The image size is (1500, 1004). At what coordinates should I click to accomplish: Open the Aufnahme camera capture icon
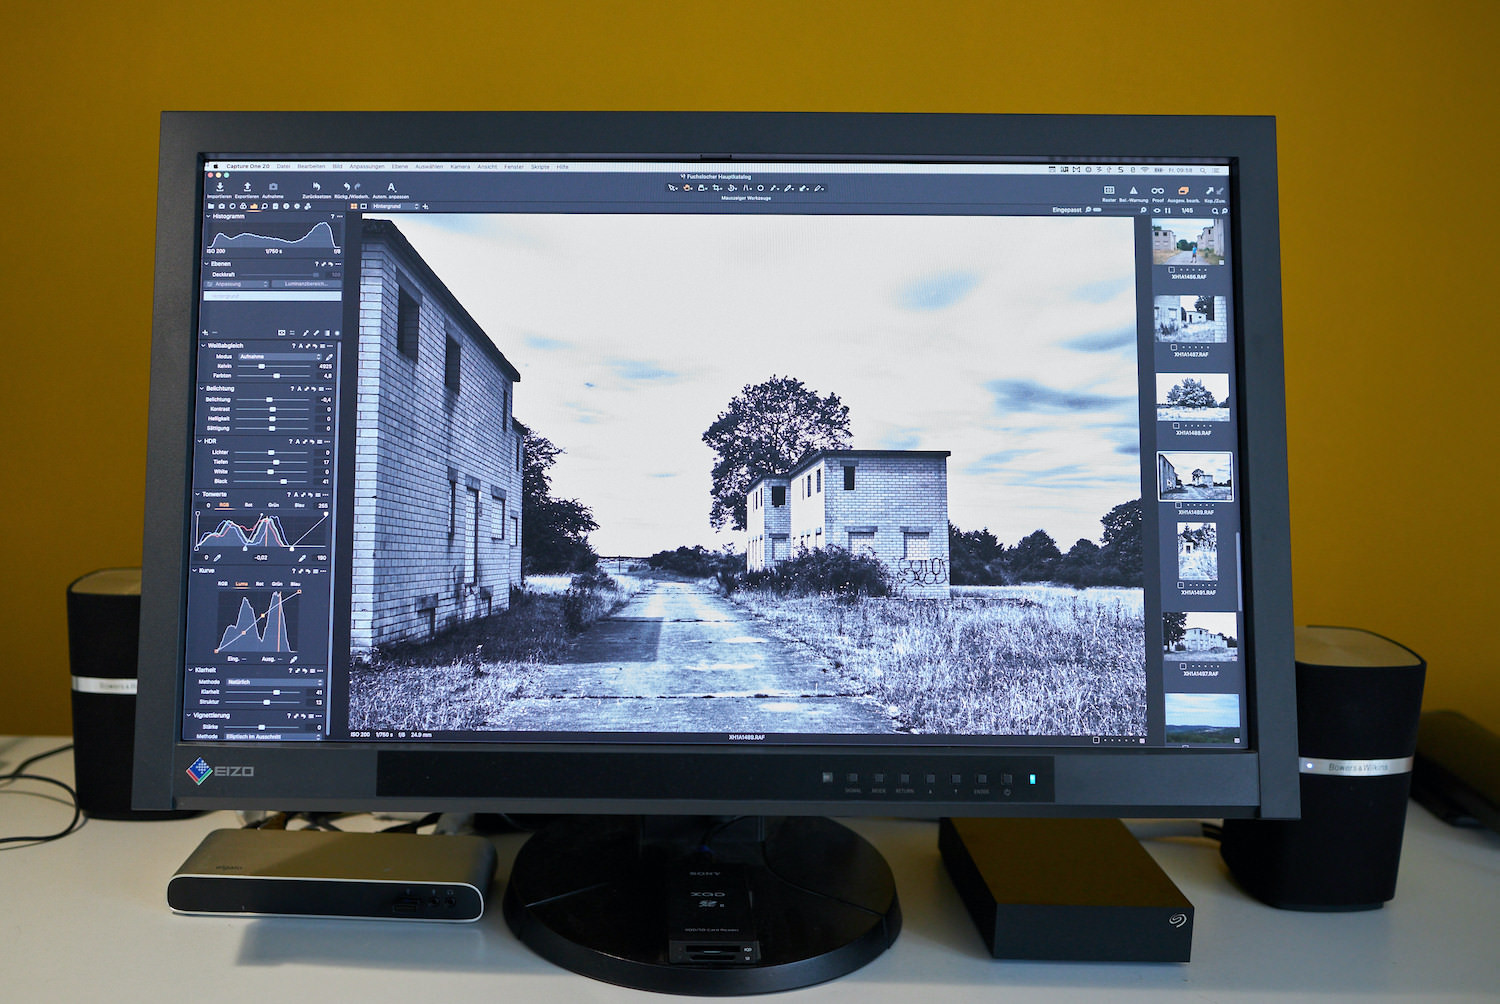point(273,187)
